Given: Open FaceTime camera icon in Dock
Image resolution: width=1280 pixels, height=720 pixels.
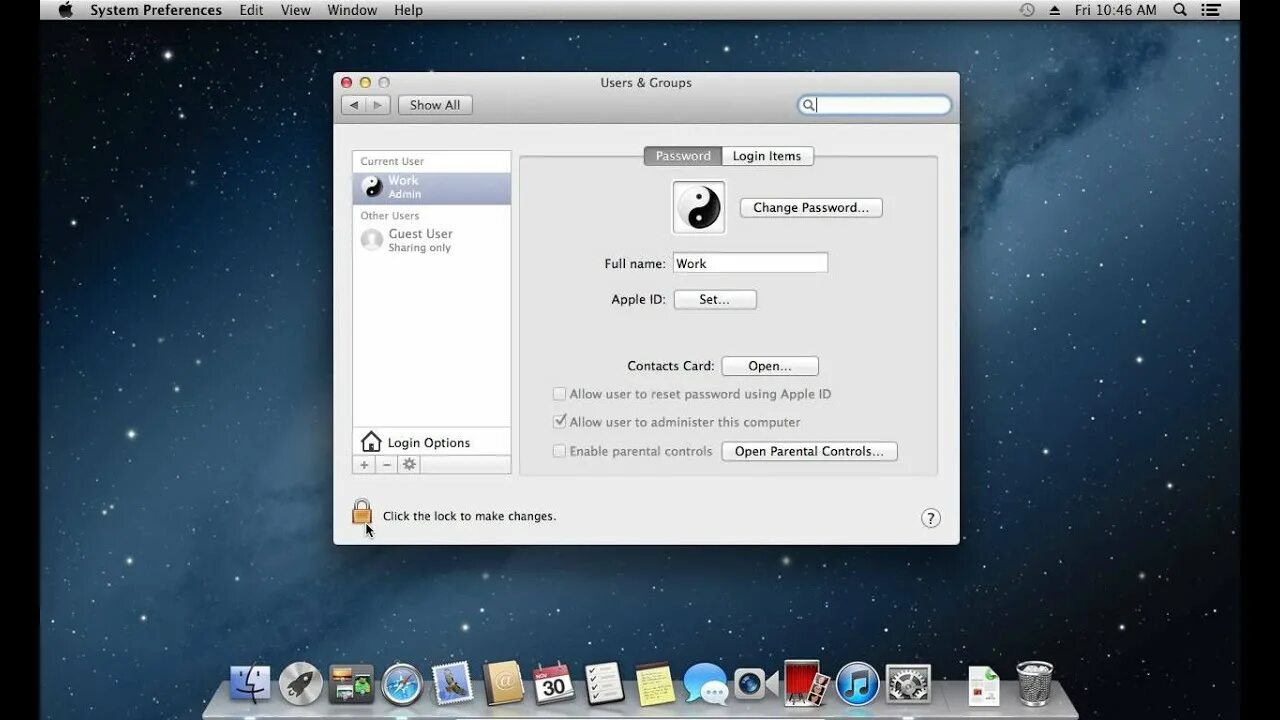Looking at the screenshot, I should pyautogui.click(x=756, y=684).
